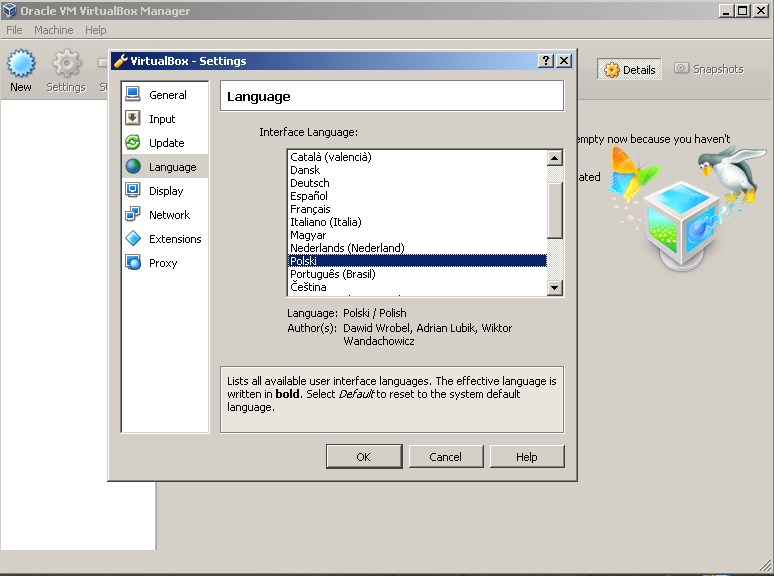This screenshot has height=576, width=774.
Task: Click the language list scroll down arrow
Action: pyautogui.click(x=555, y=287)
